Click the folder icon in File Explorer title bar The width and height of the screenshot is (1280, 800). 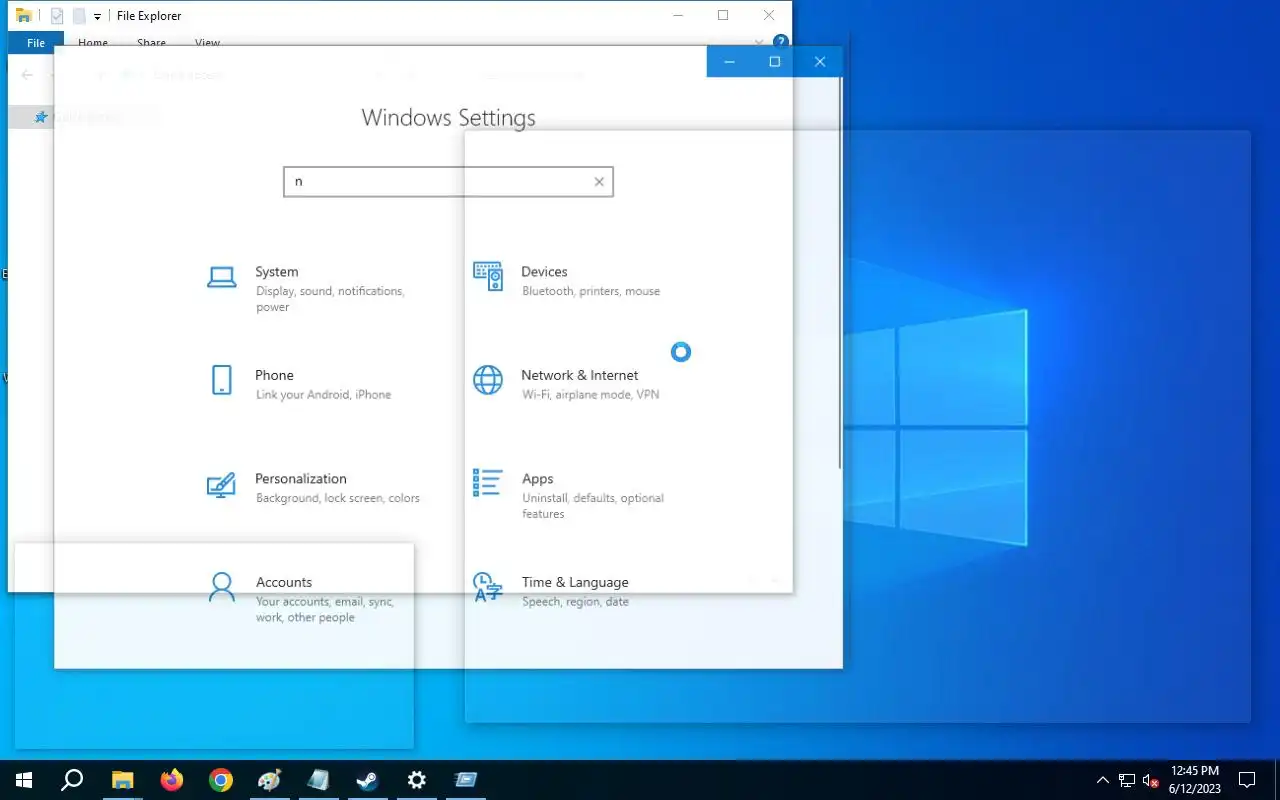(x=24, y=16)
